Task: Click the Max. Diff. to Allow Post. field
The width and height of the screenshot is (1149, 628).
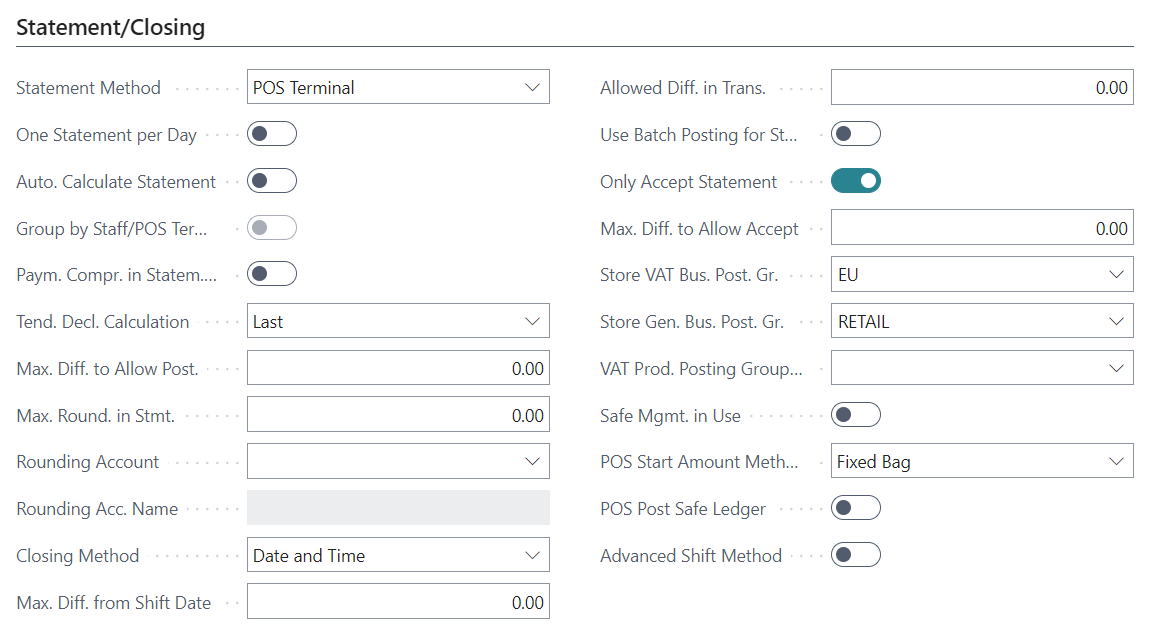Action: [x=398, y=368]
